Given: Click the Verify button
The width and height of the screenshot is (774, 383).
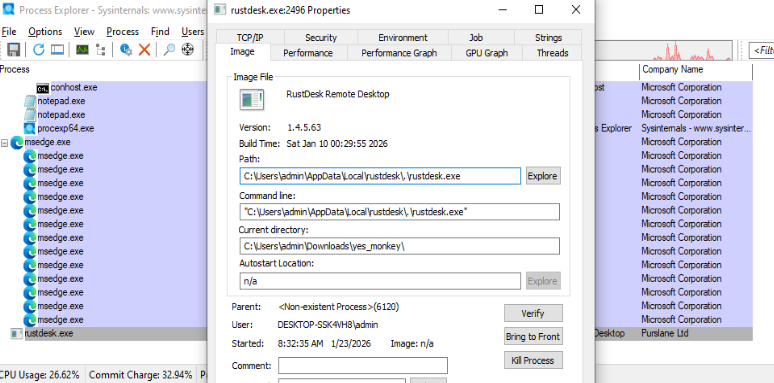Looking at the screenshot, I should click(533, 313).
